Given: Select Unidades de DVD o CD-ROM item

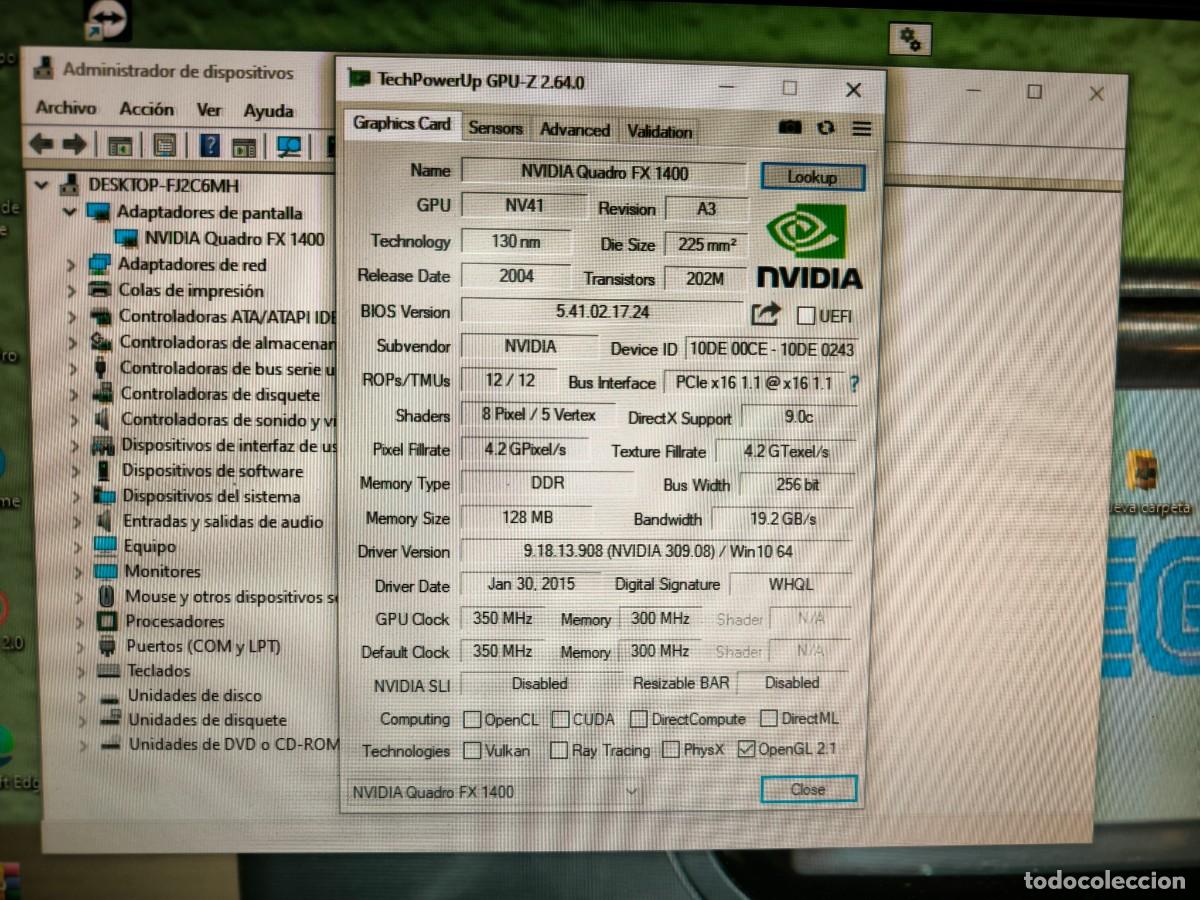Looking at the screenshot, I should 234,744.
